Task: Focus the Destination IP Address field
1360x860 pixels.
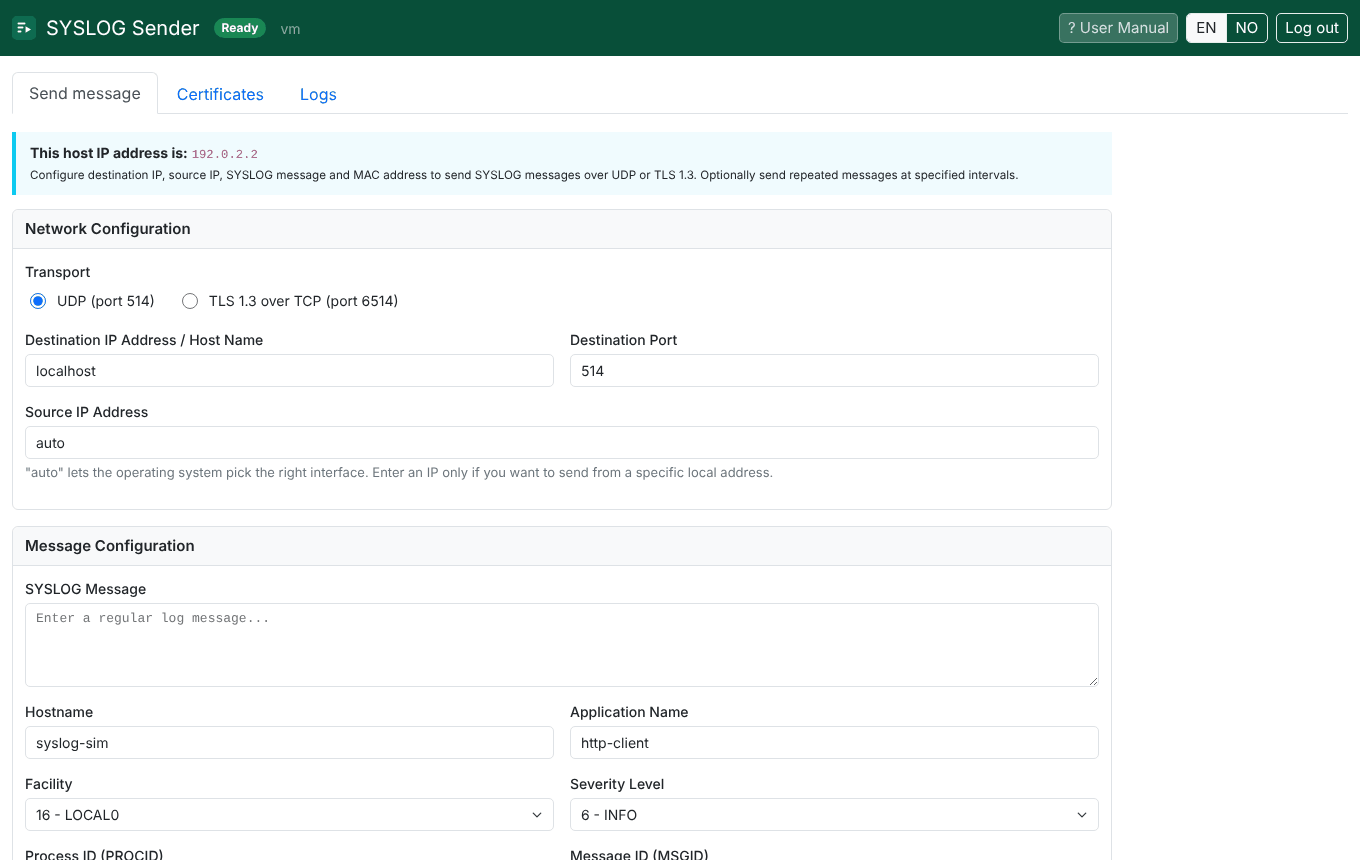Action: point(289,371)
